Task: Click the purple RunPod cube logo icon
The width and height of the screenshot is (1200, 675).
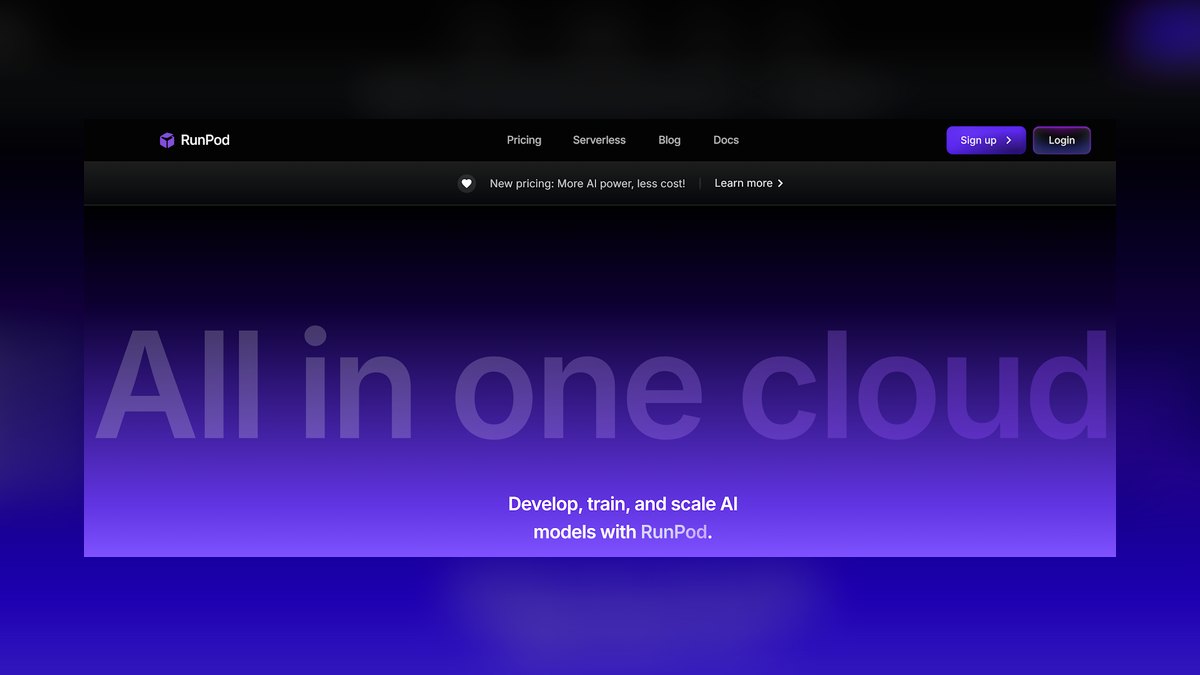Action: 167,140
